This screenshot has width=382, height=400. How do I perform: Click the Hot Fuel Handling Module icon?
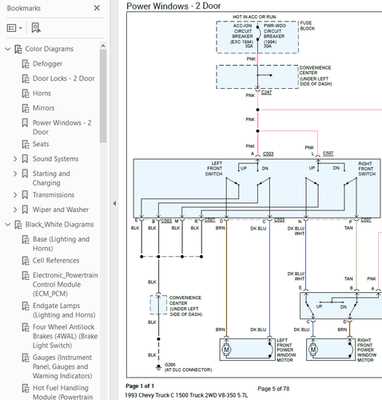coord(25,388)
